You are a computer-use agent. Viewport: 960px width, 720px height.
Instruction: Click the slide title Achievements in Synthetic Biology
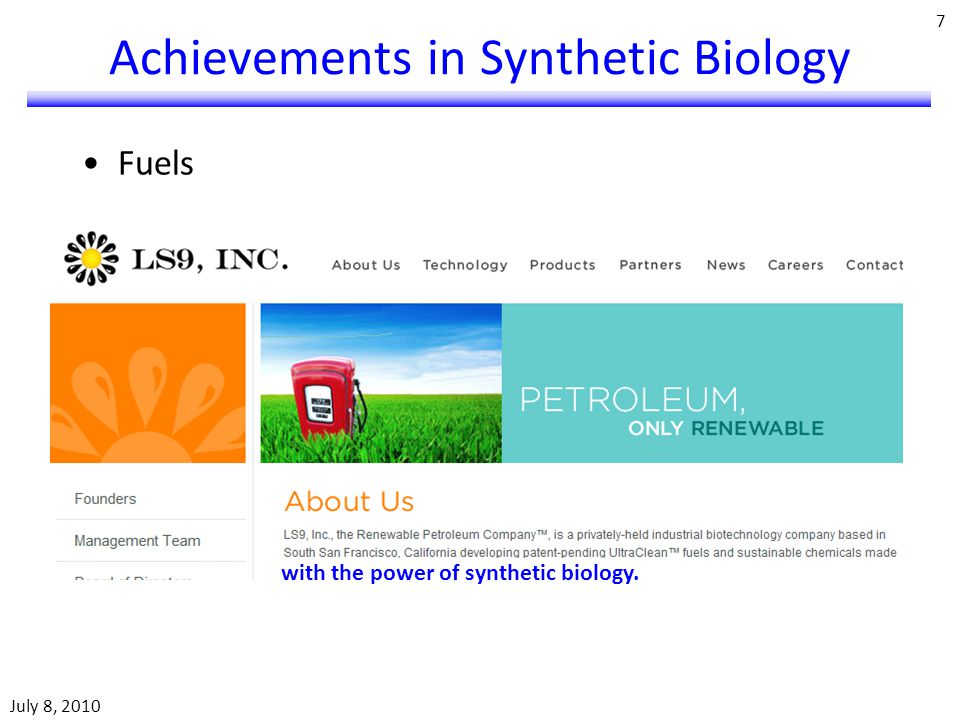pos(479,59)
